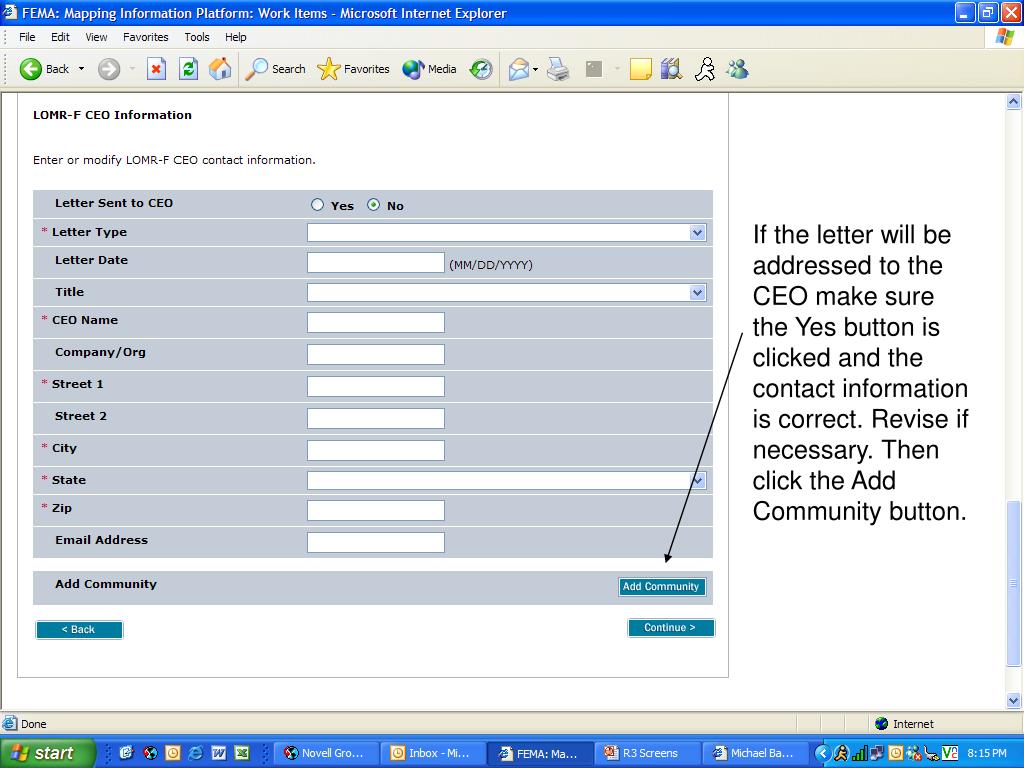The height and width of the screenshot is (768, 1024).
Task: Click the vertical scrollbar thumb
Action: [x=1013, y=583]
